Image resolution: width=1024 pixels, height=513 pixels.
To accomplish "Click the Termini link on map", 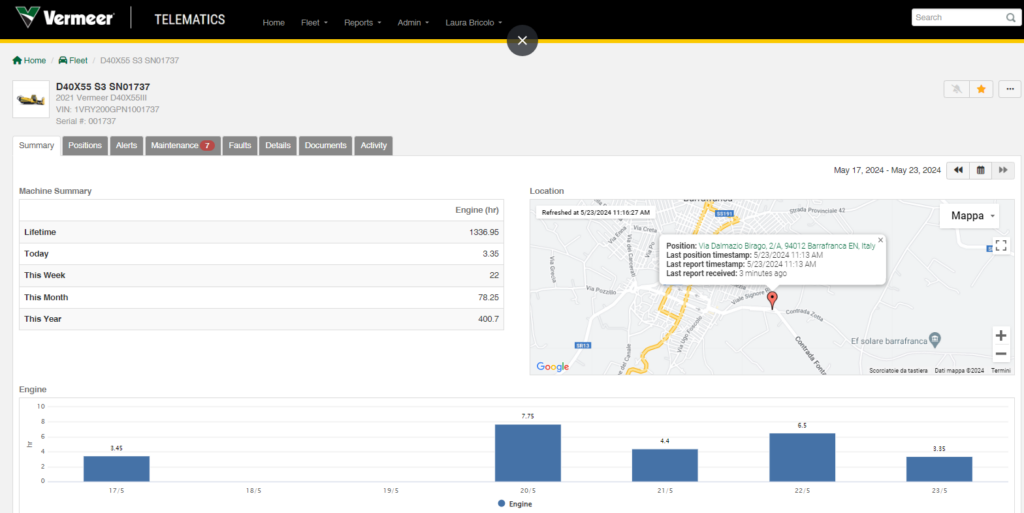I will [x=1000, y=371].
